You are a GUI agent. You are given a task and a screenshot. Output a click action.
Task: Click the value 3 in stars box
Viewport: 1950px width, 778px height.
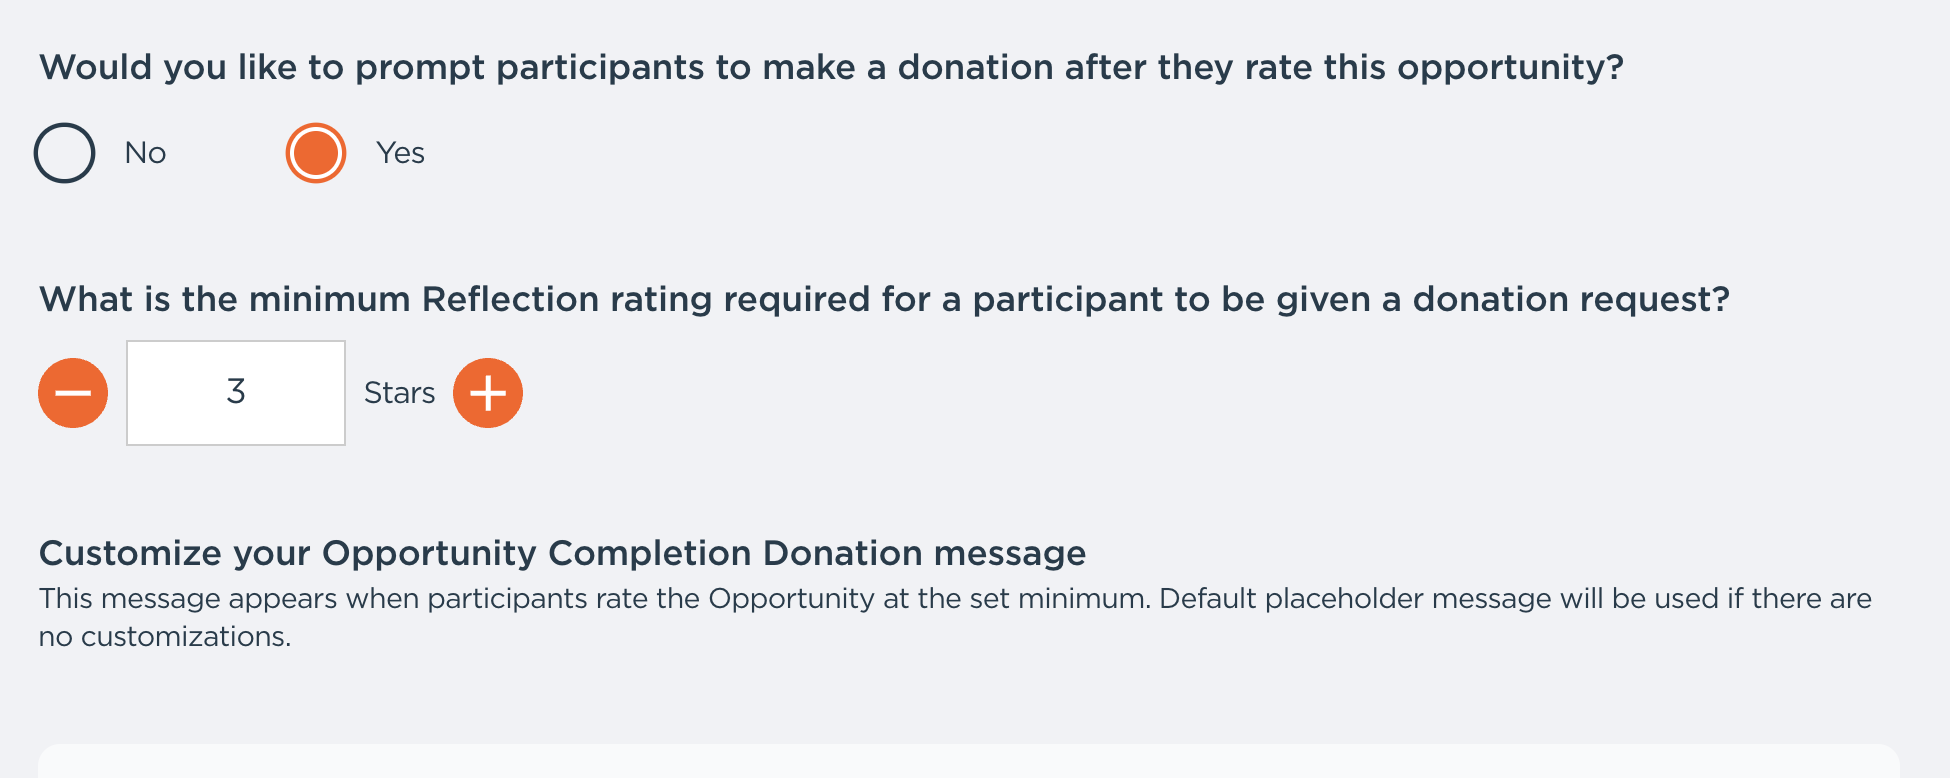[236, 391]
